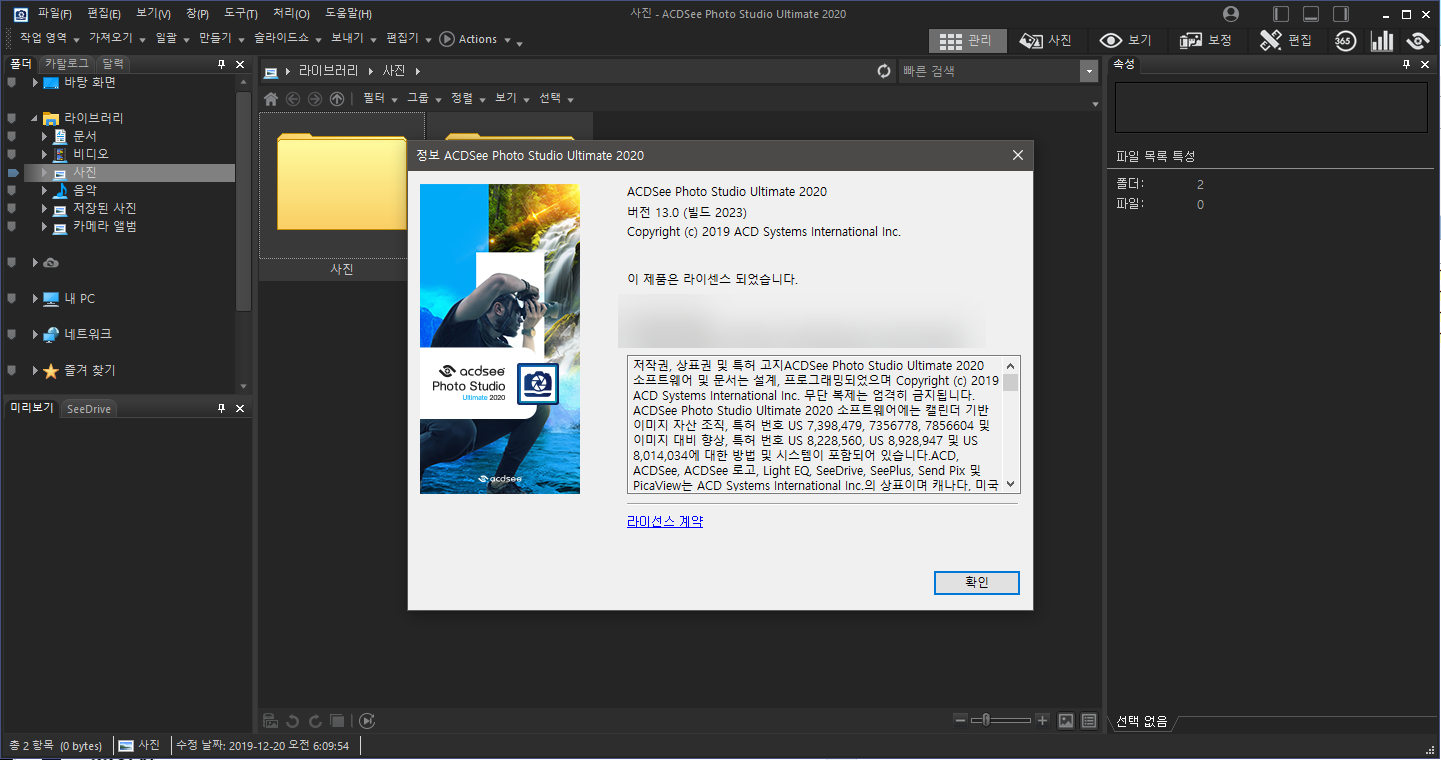Click the rotate left icon in bottom toolbar
Image resolution: width=1441 pixels, height=760 pixels.
pos(293,720)
